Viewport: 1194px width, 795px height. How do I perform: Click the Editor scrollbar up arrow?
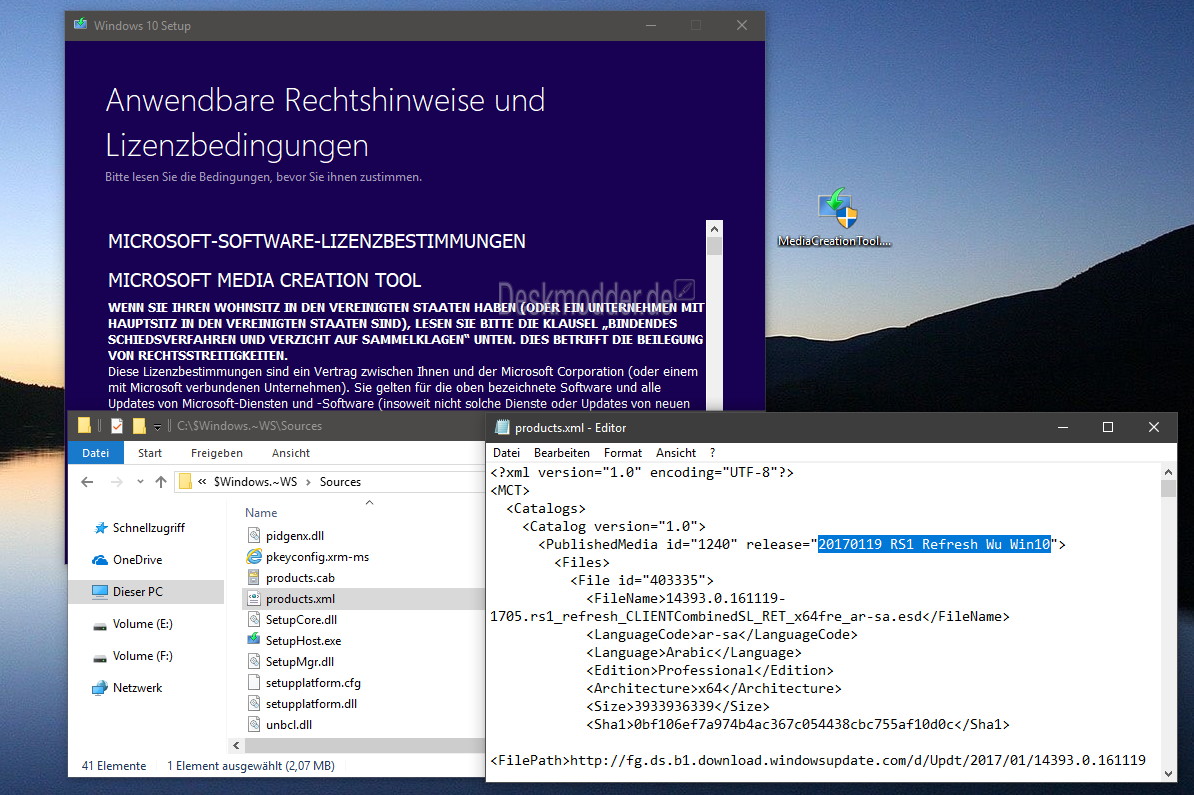[x=1169, y=472]
